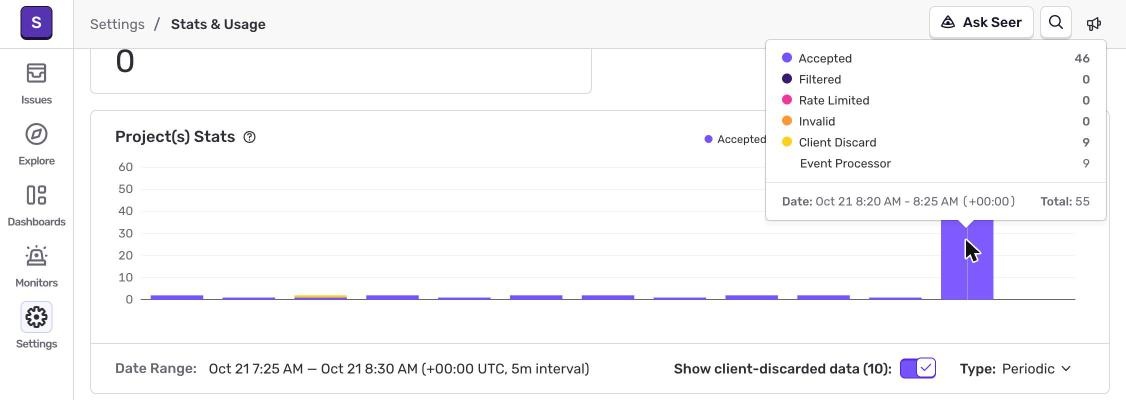Click the Rate Limited pink dot
Screen dimensions: 1126x400
click(x=787, y=100)
